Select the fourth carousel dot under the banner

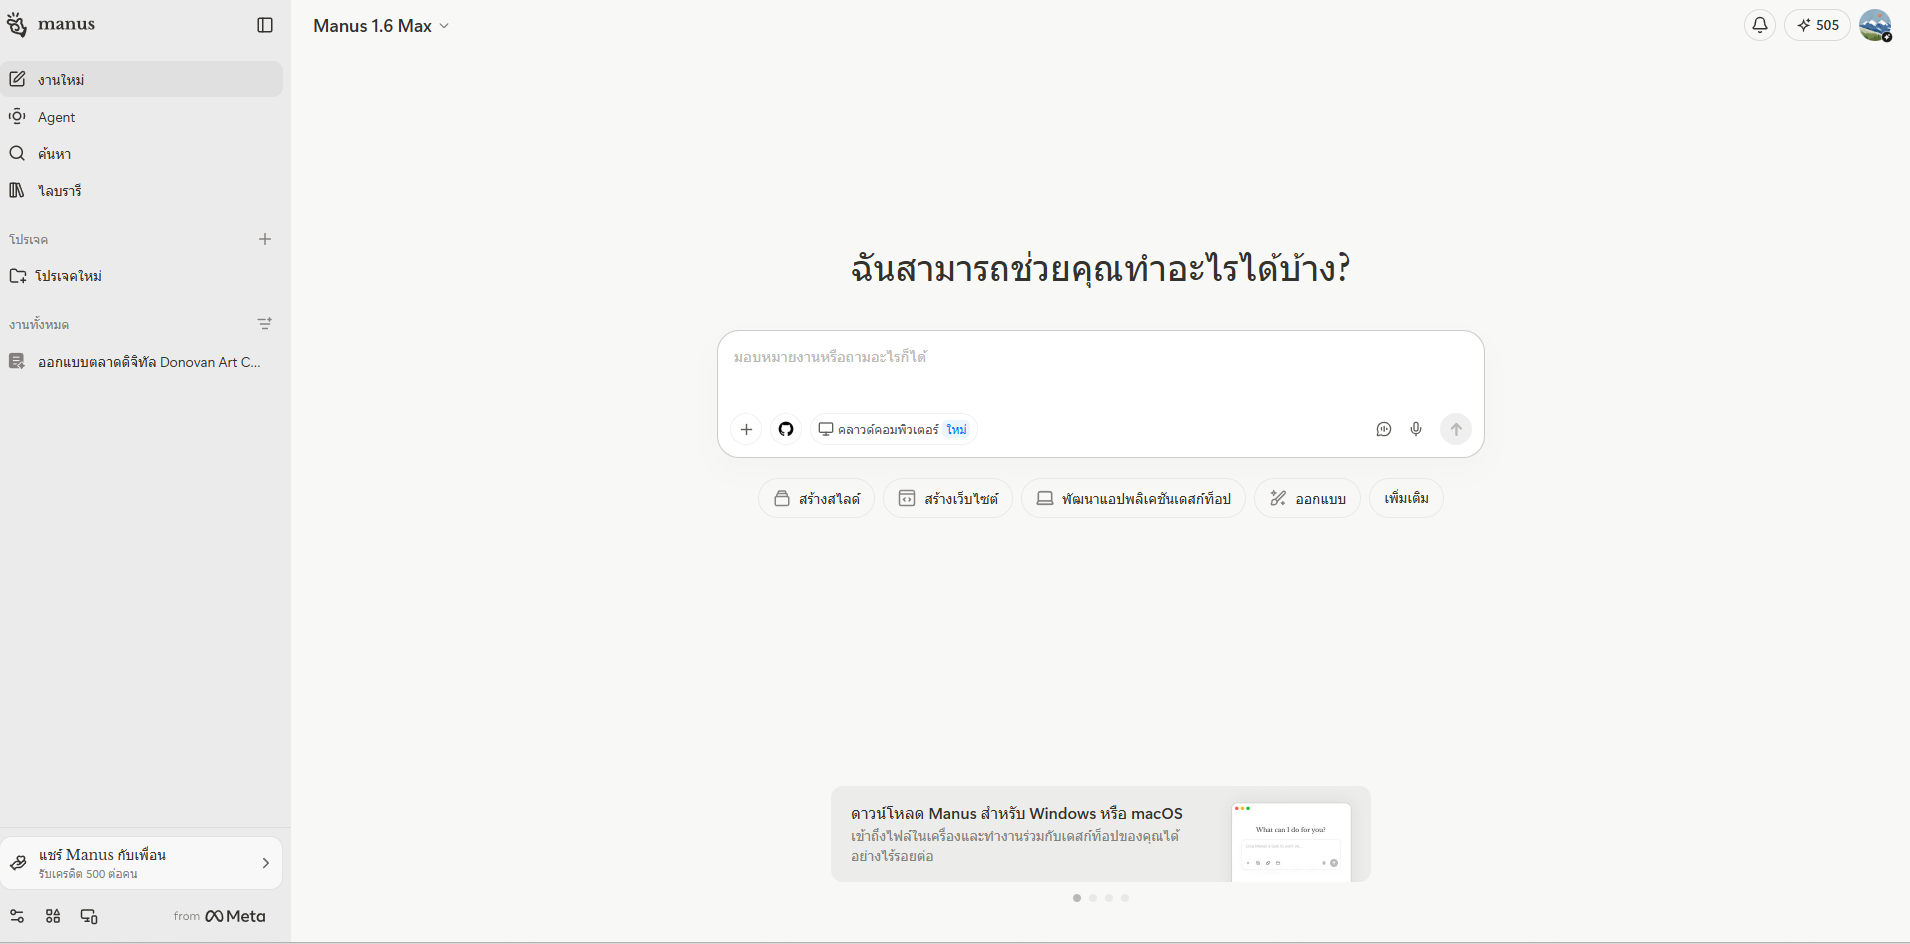click(x=1125, y=898)
